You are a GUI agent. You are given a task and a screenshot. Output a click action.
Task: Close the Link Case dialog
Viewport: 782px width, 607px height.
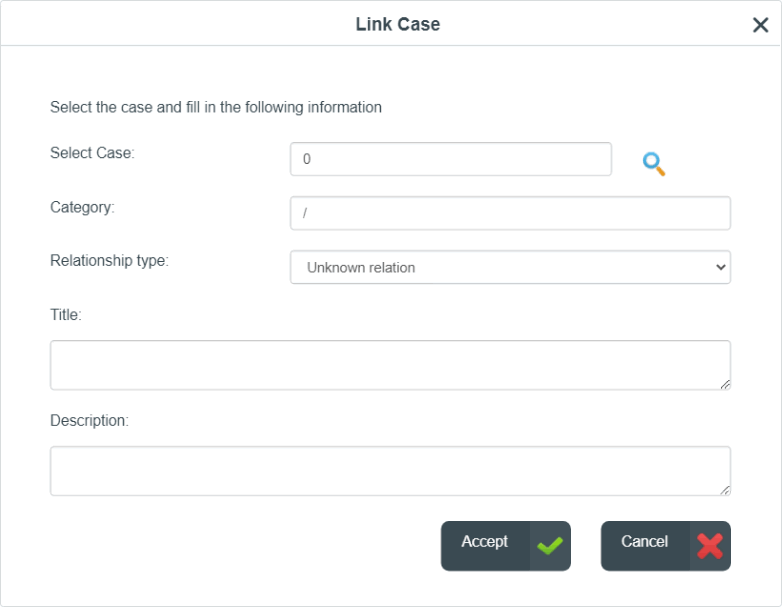click(x=761, y=24)
